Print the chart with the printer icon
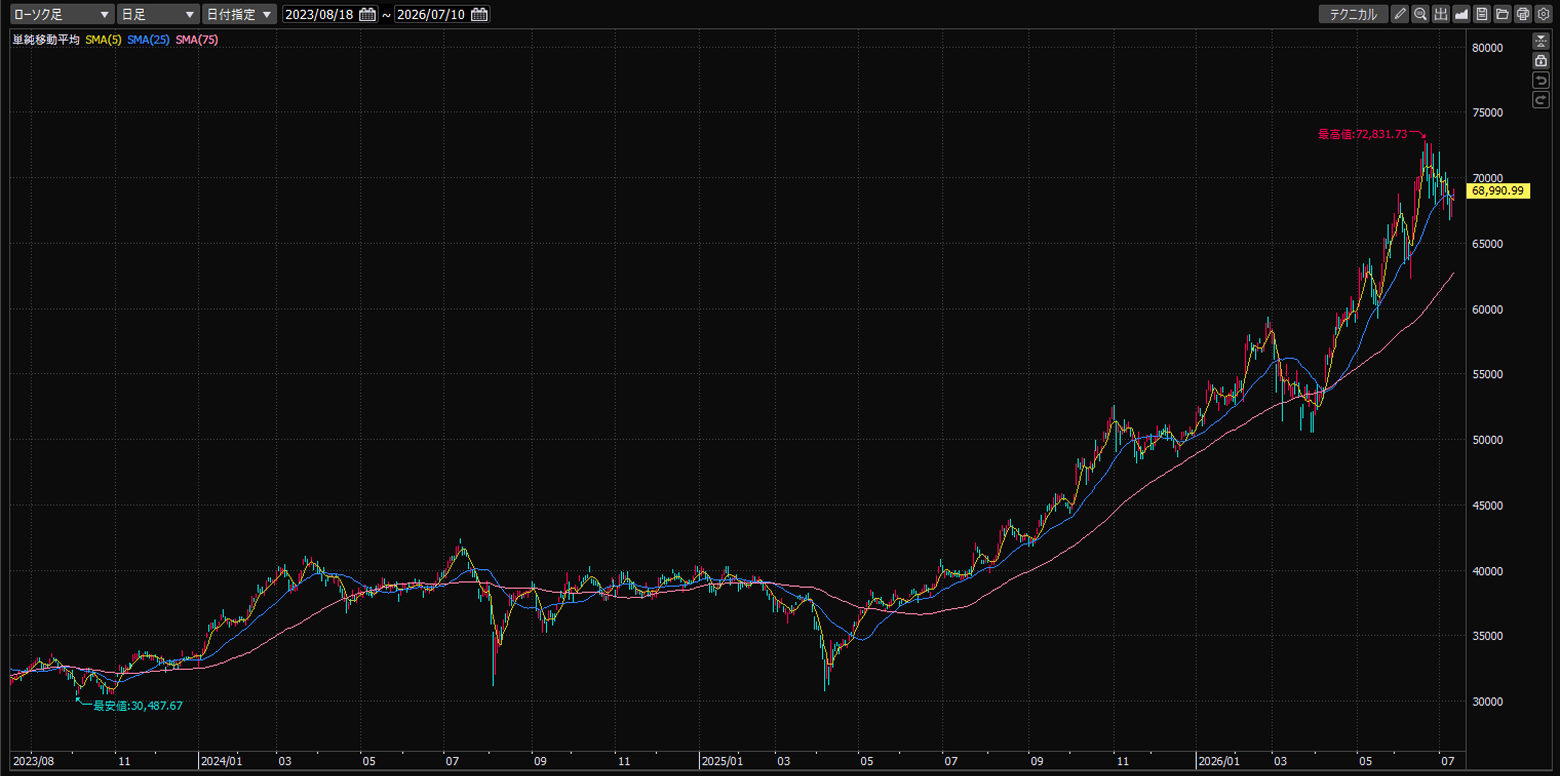The width and height of the screenshot is (1560, 776). click(1523, 14)
